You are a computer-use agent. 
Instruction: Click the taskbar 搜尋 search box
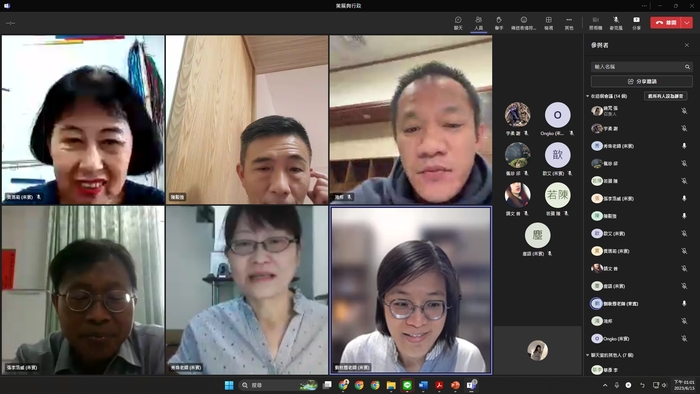tap(279, 385)
